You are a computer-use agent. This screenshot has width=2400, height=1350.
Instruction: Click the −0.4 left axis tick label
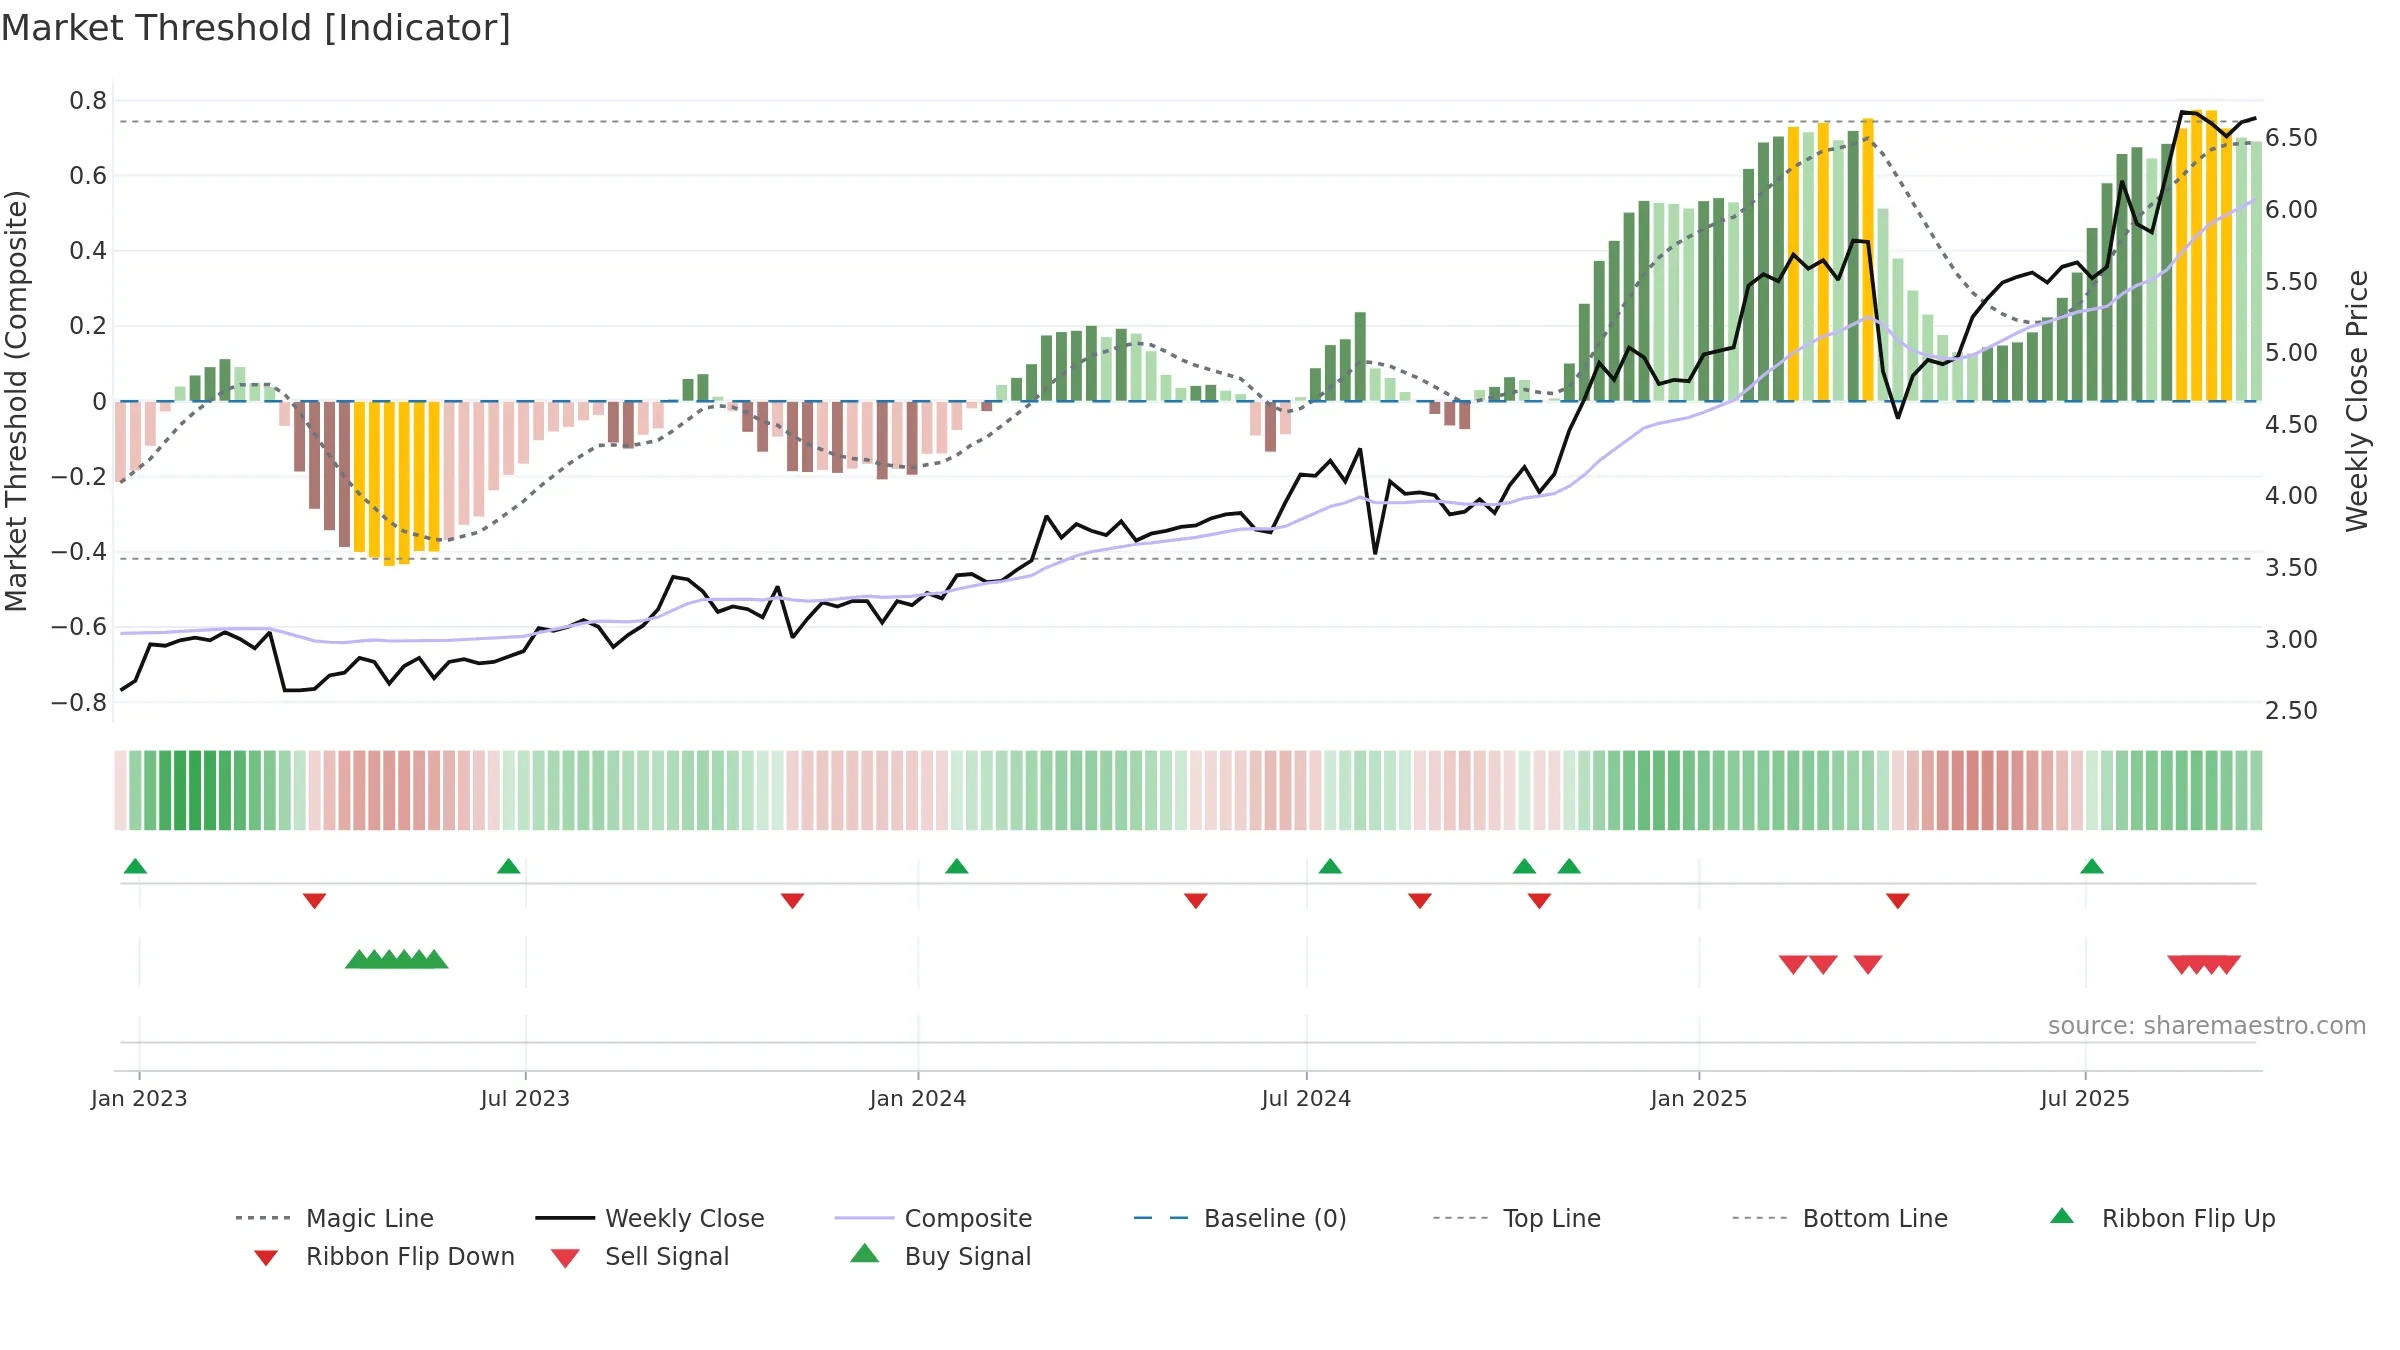pyautogui.click(x=79, y=551)
